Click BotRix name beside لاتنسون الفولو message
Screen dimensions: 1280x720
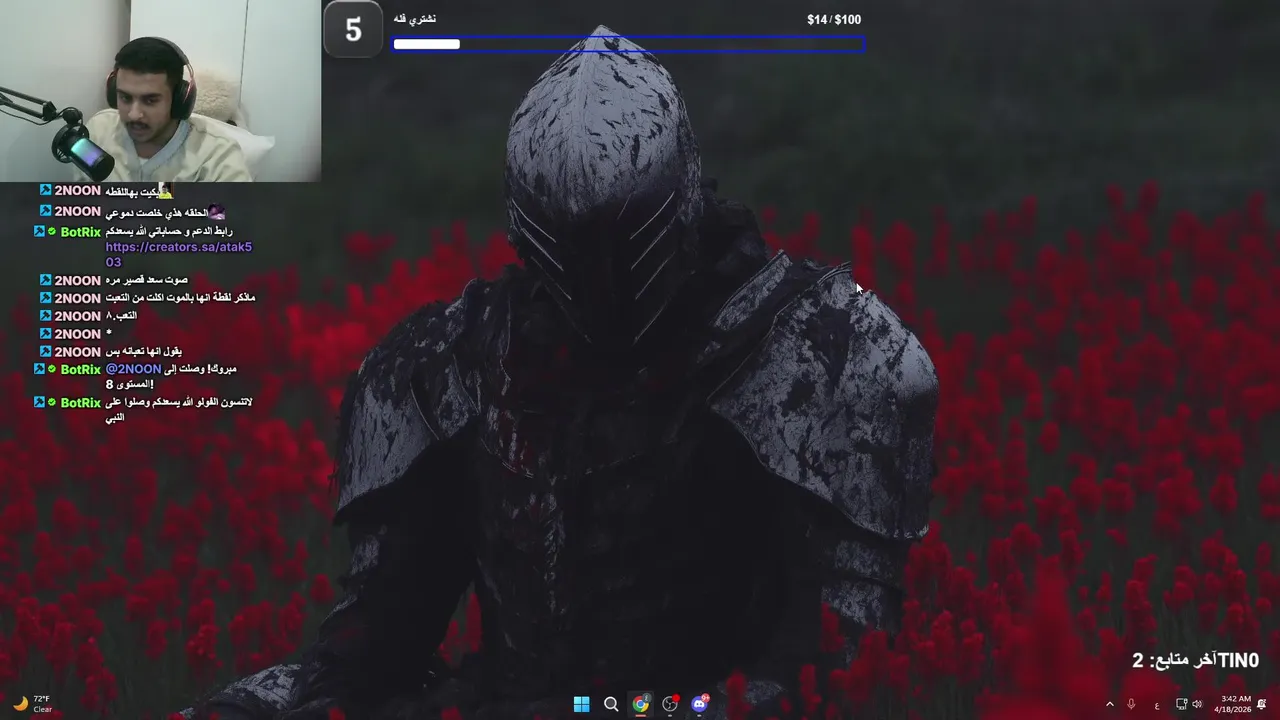point(81,403)
